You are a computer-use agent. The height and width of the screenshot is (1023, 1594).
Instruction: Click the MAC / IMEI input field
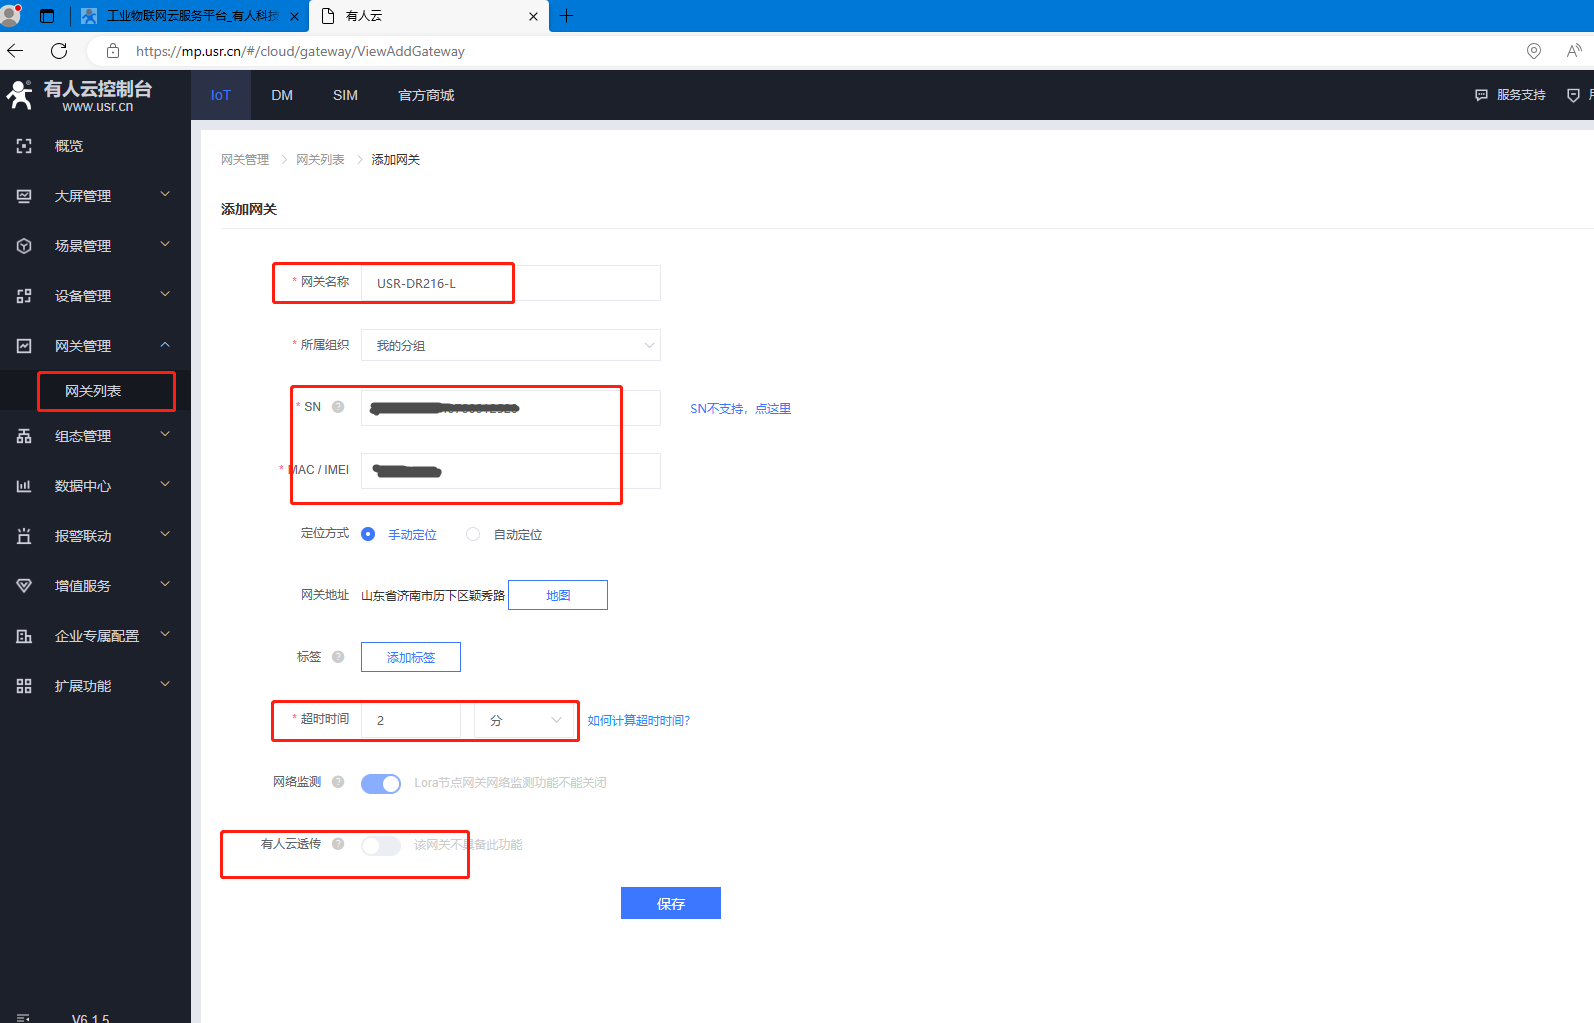pyautogui.click(x=511, y=471)
